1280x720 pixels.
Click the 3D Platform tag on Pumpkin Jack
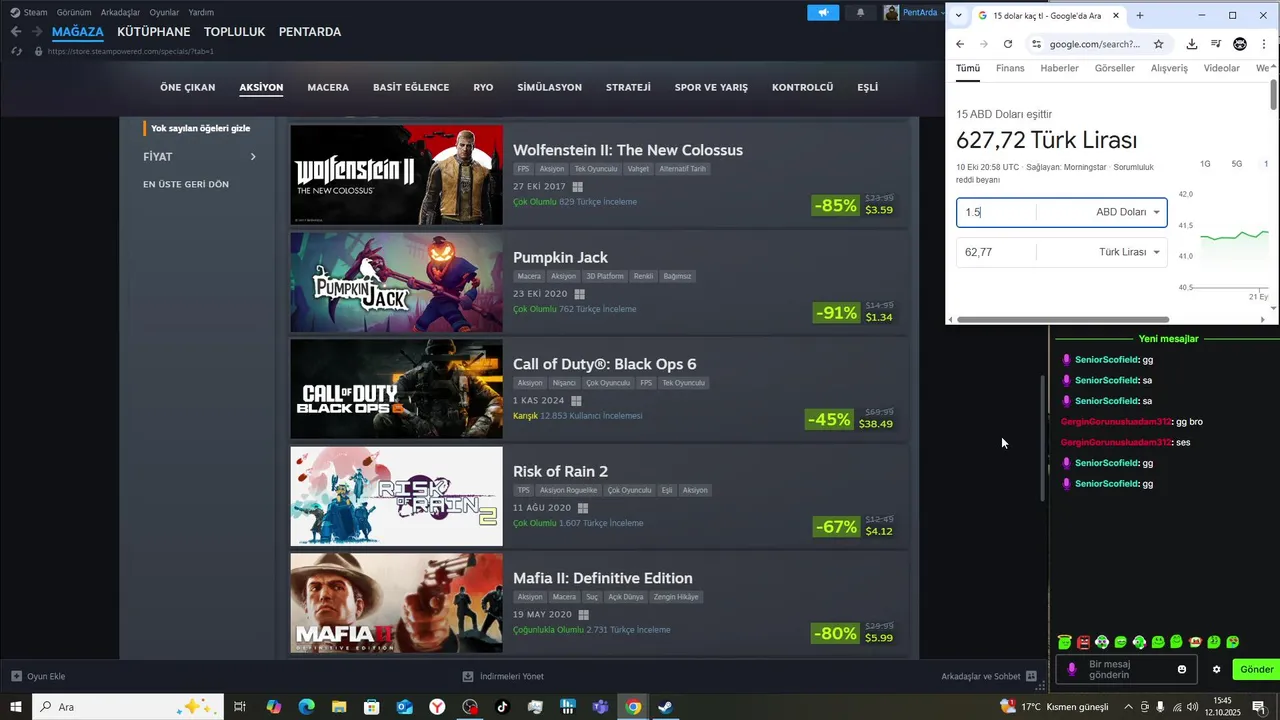604,276
